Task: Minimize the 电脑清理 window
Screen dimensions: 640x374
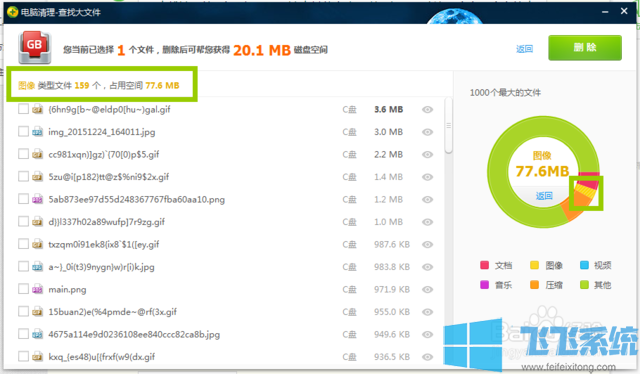Action: pos(605,12)
